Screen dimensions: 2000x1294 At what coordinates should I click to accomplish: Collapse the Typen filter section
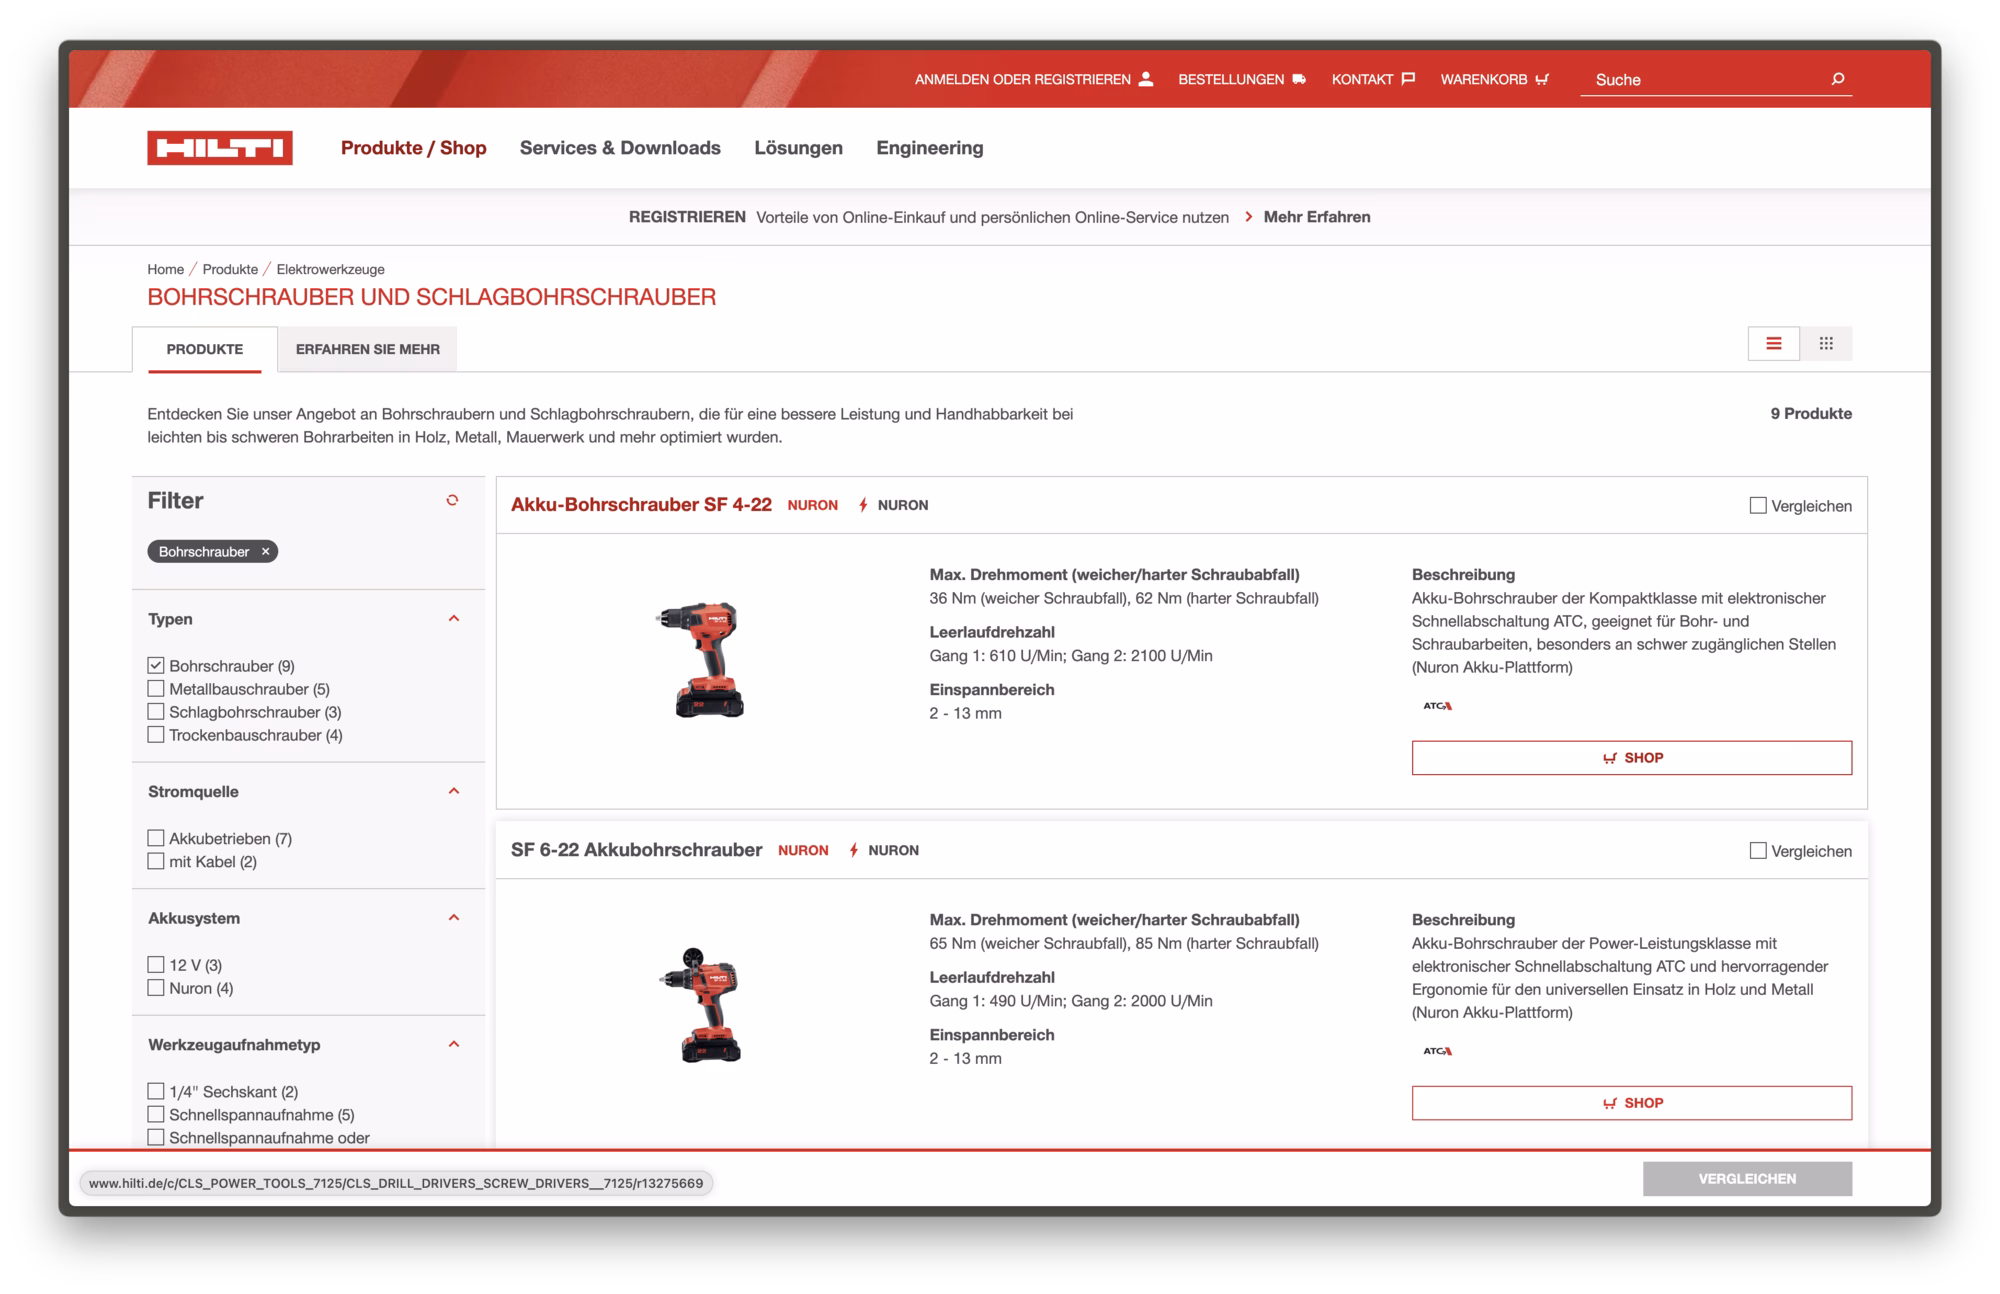click(x=454, y=619)
